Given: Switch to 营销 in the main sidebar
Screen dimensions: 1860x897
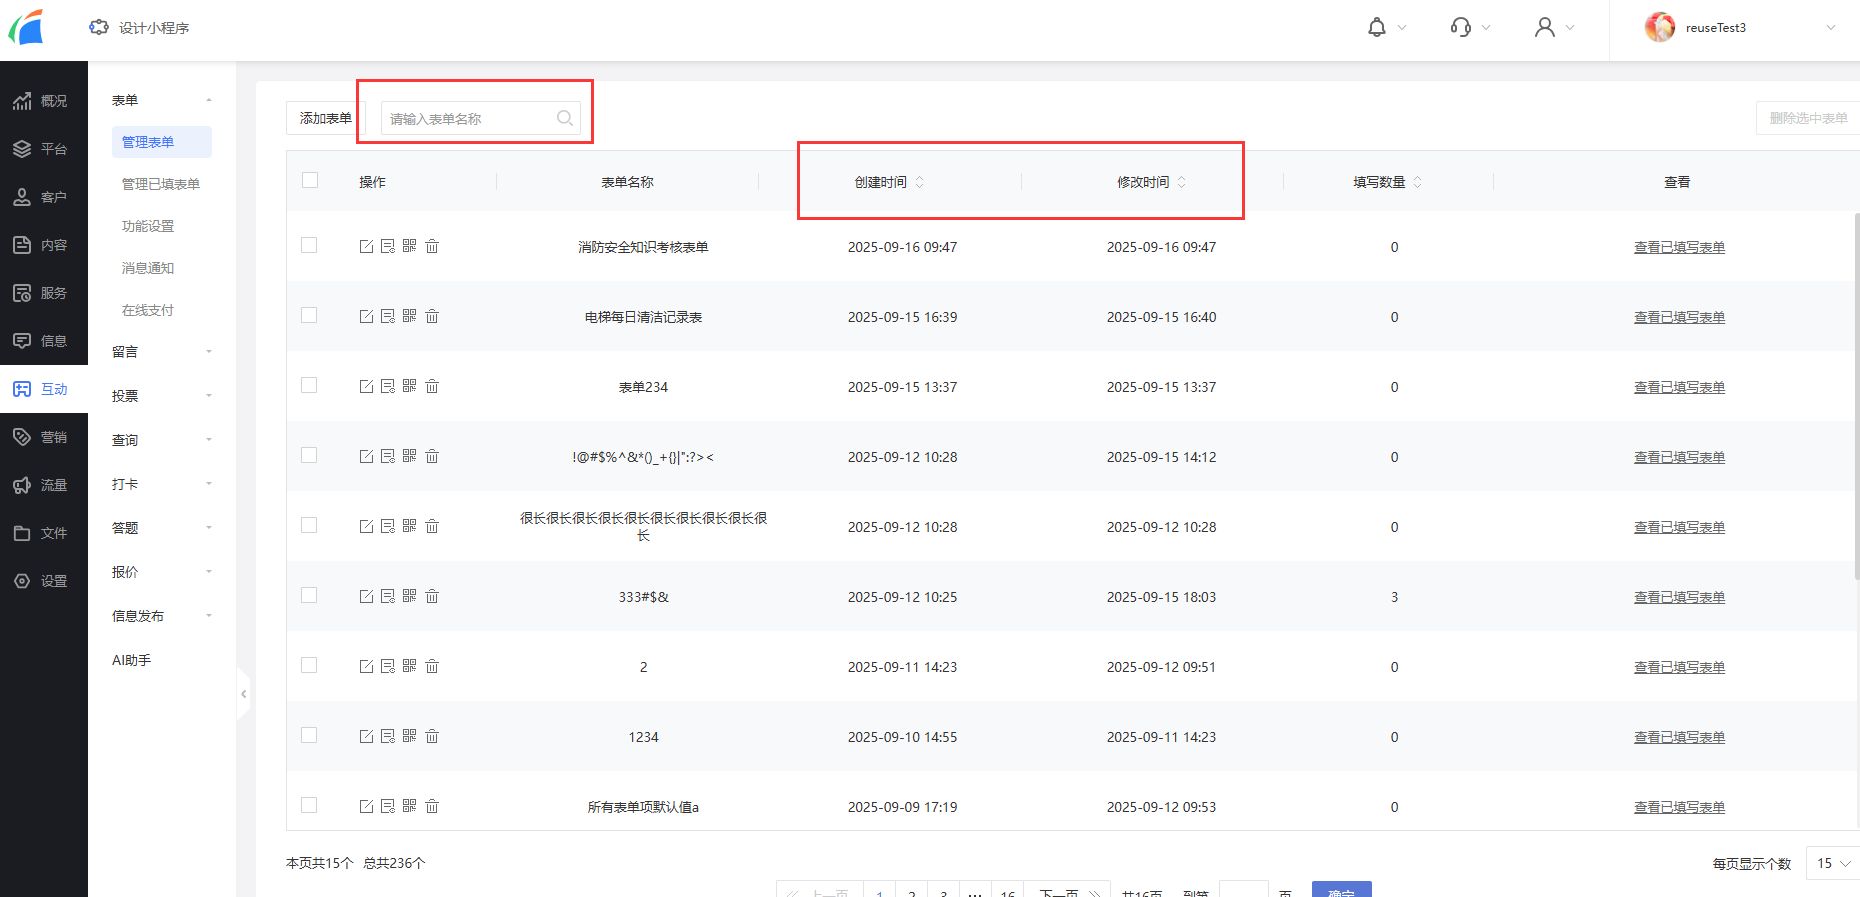Looking at the screenshot, I should pos(44,437).
